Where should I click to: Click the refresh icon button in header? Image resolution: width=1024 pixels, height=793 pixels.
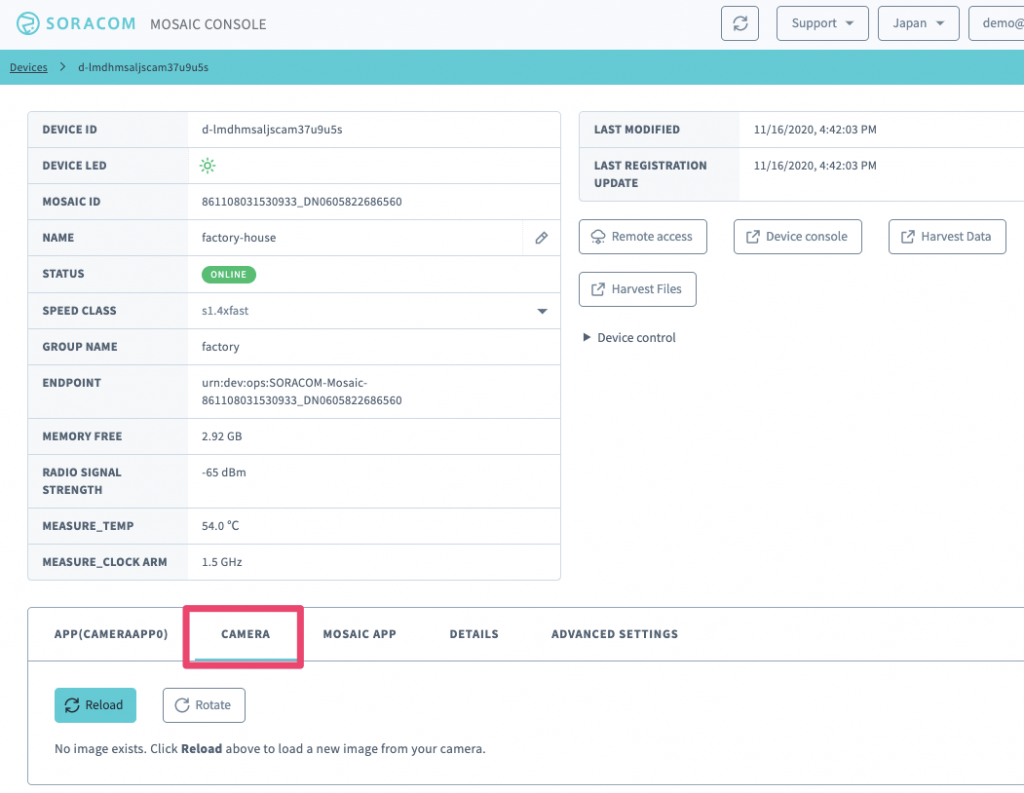point(739,24)
